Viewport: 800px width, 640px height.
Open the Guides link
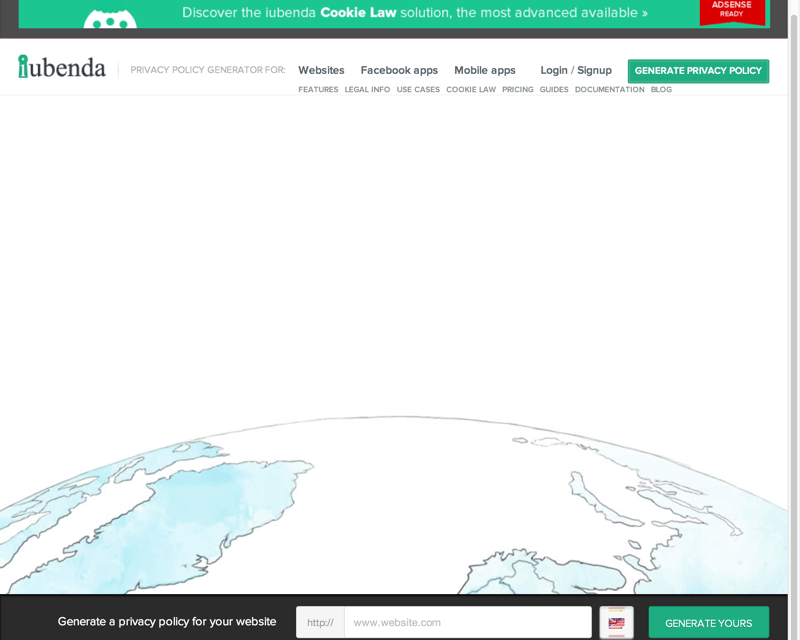click(x=554, y=89)
